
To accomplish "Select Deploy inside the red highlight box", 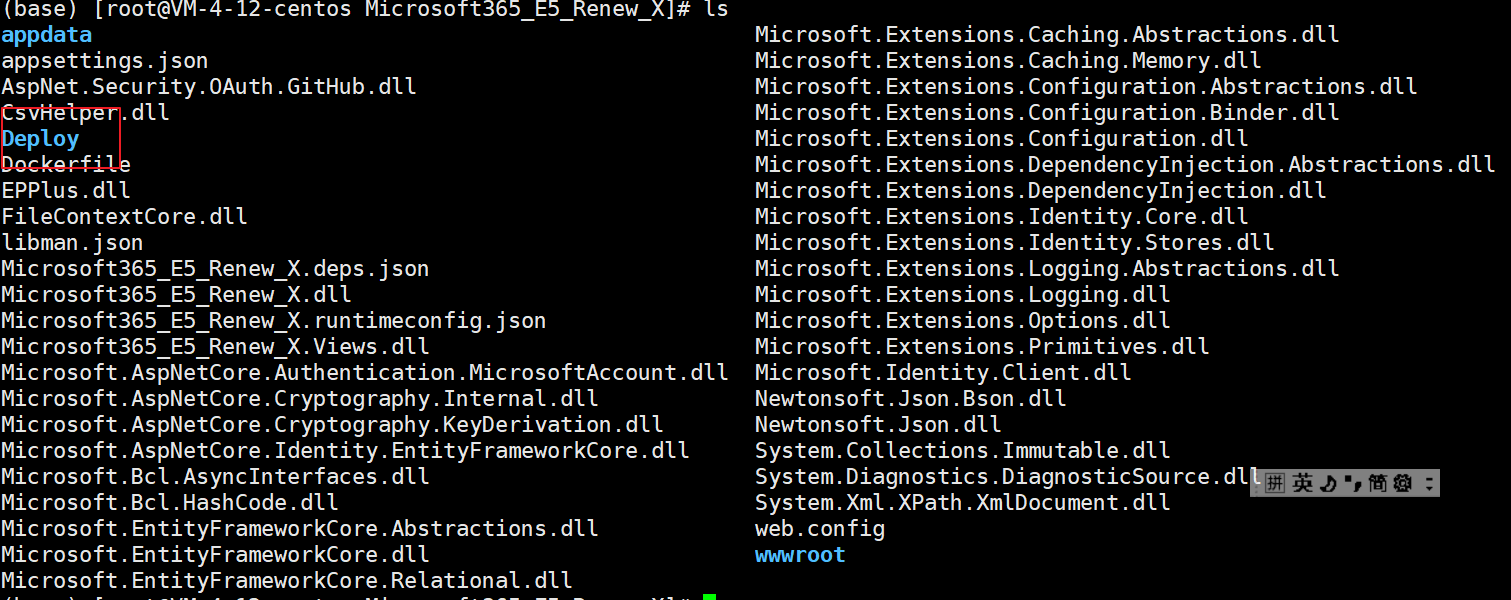I will [40, 138].
